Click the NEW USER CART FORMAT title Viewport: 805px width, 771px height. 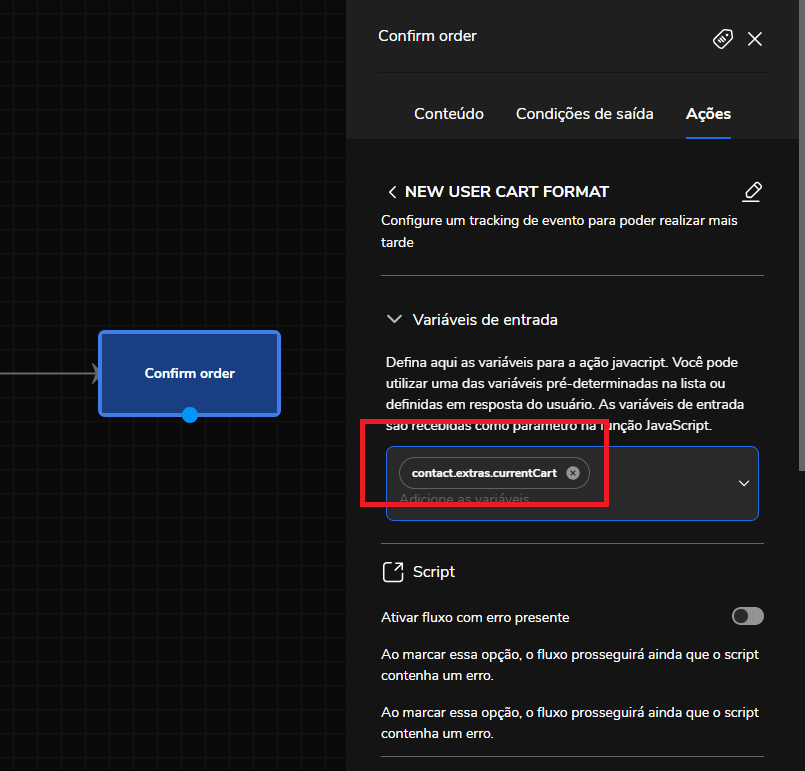click(506, 192)
